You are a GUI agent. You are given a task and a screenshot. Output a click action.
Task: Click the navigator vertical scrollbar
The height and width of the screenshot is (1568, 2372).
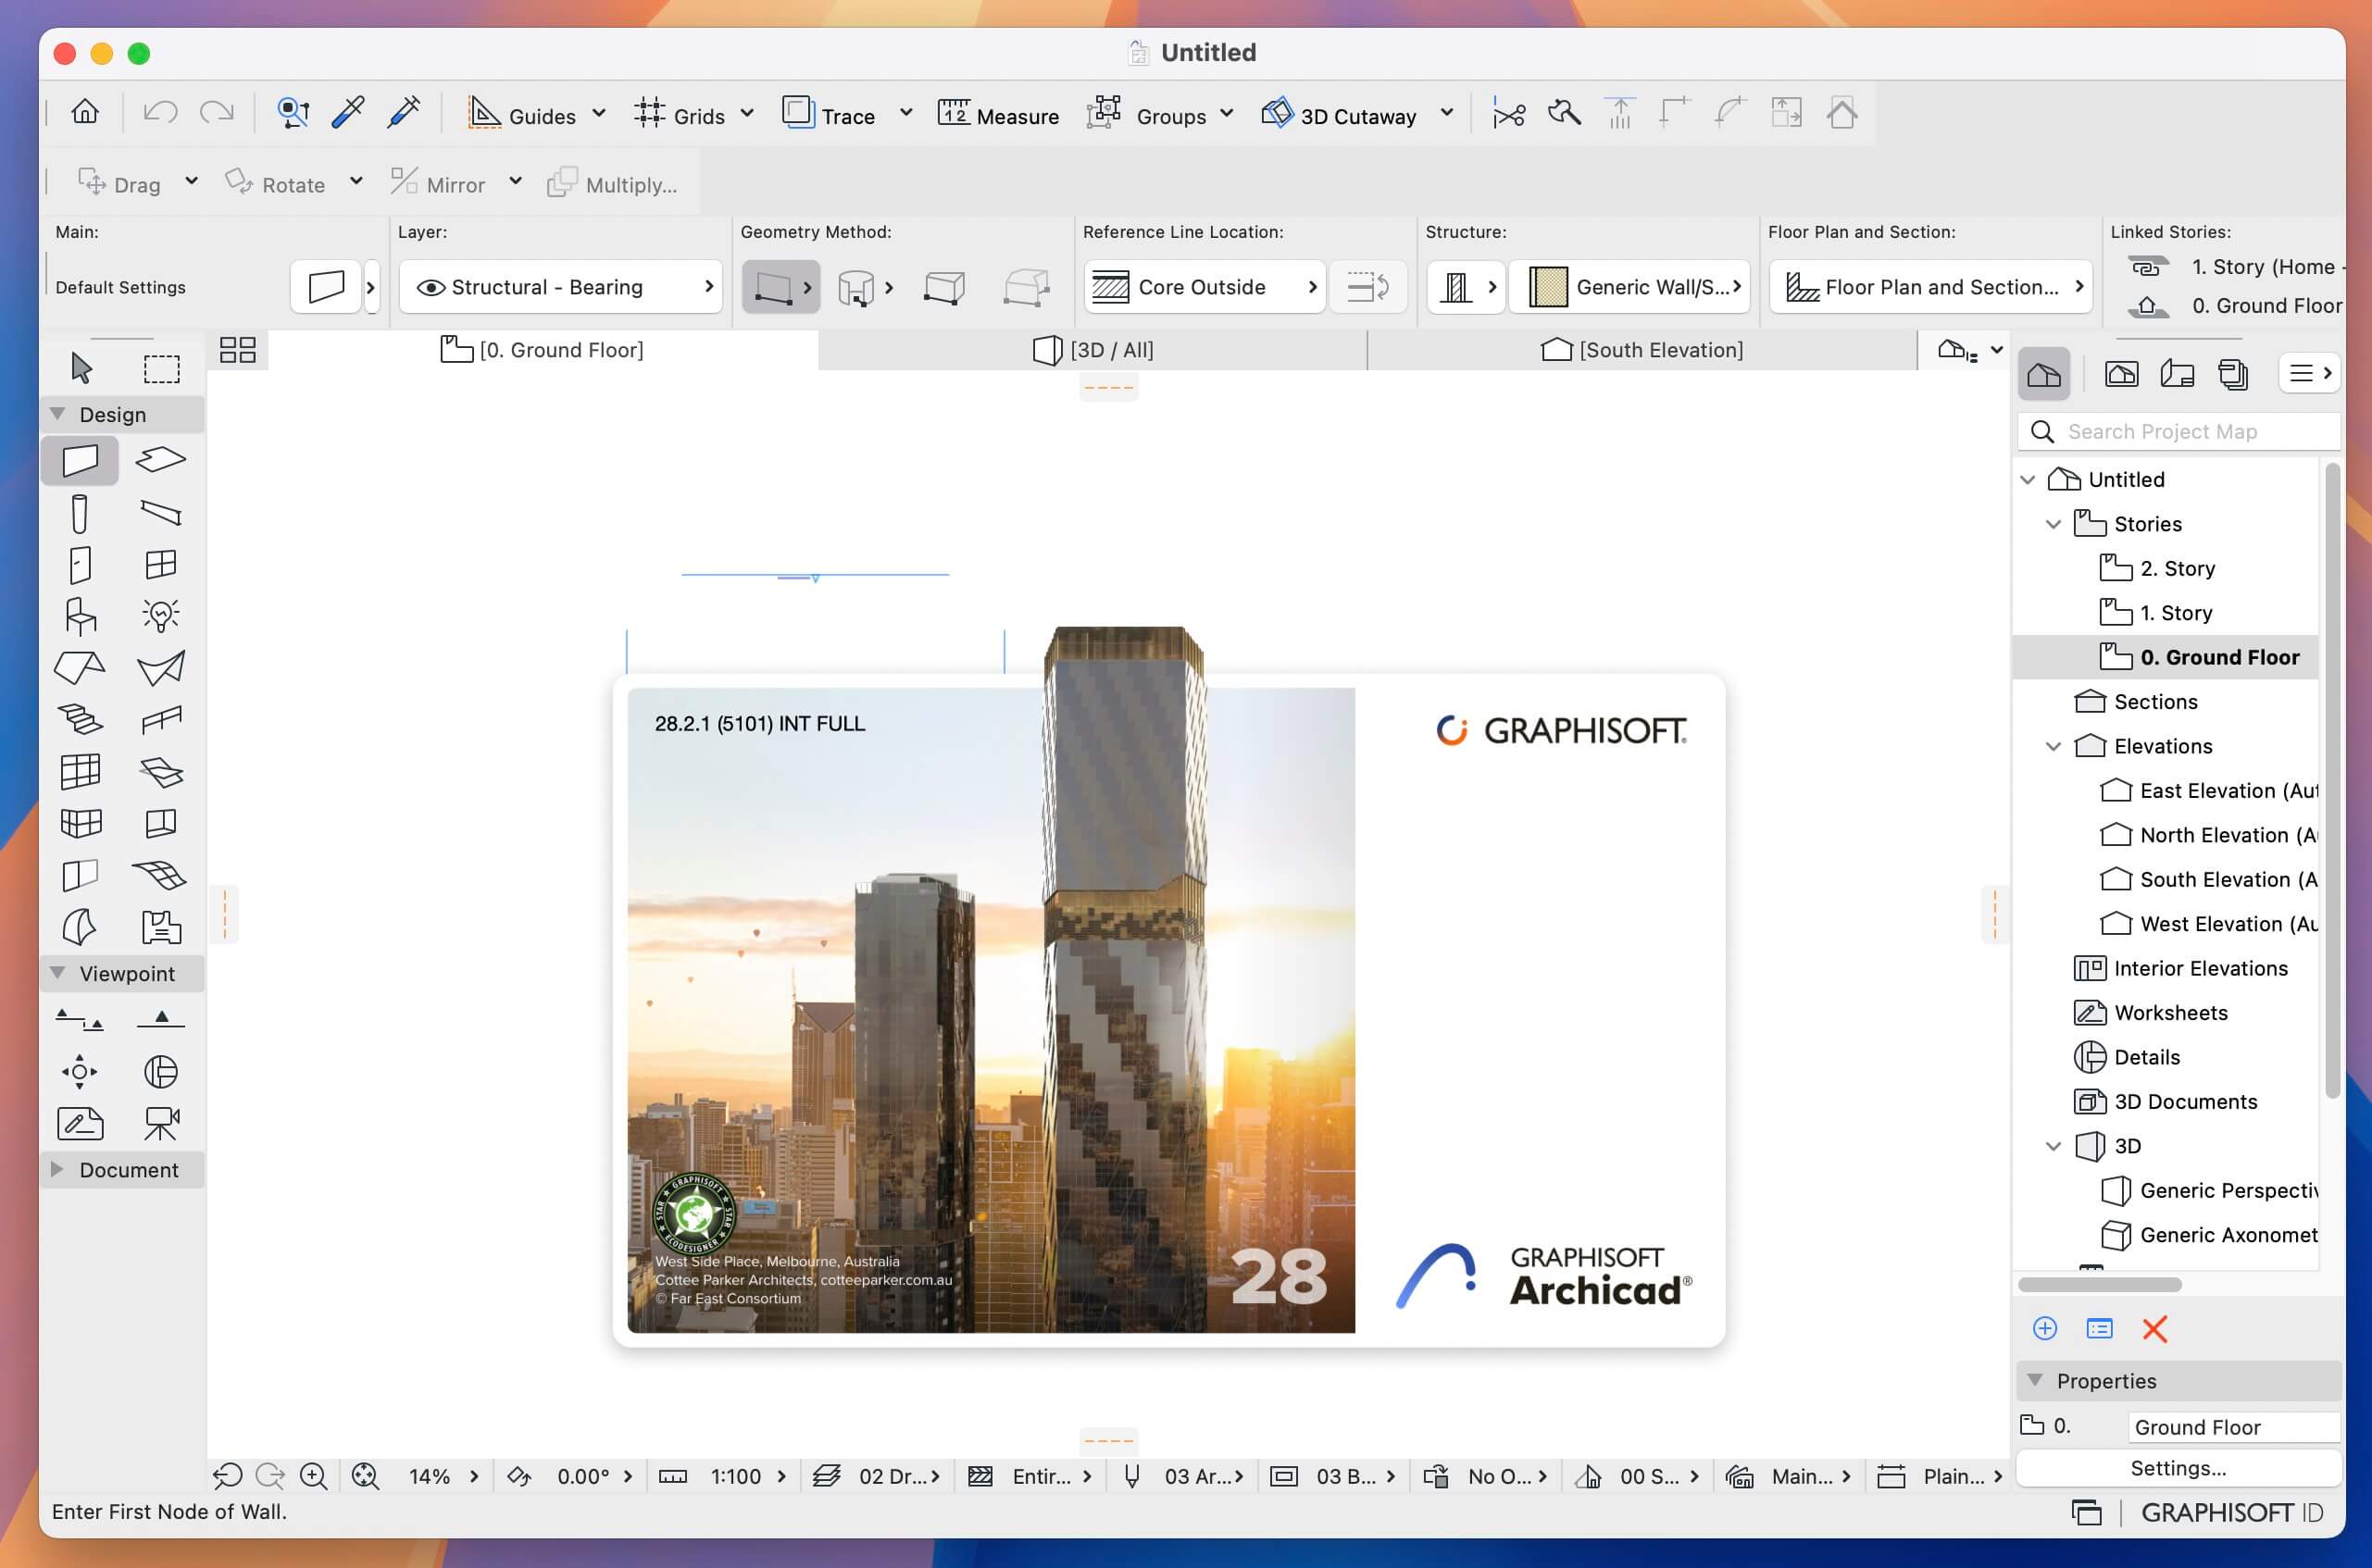(x=2332, y=780)
